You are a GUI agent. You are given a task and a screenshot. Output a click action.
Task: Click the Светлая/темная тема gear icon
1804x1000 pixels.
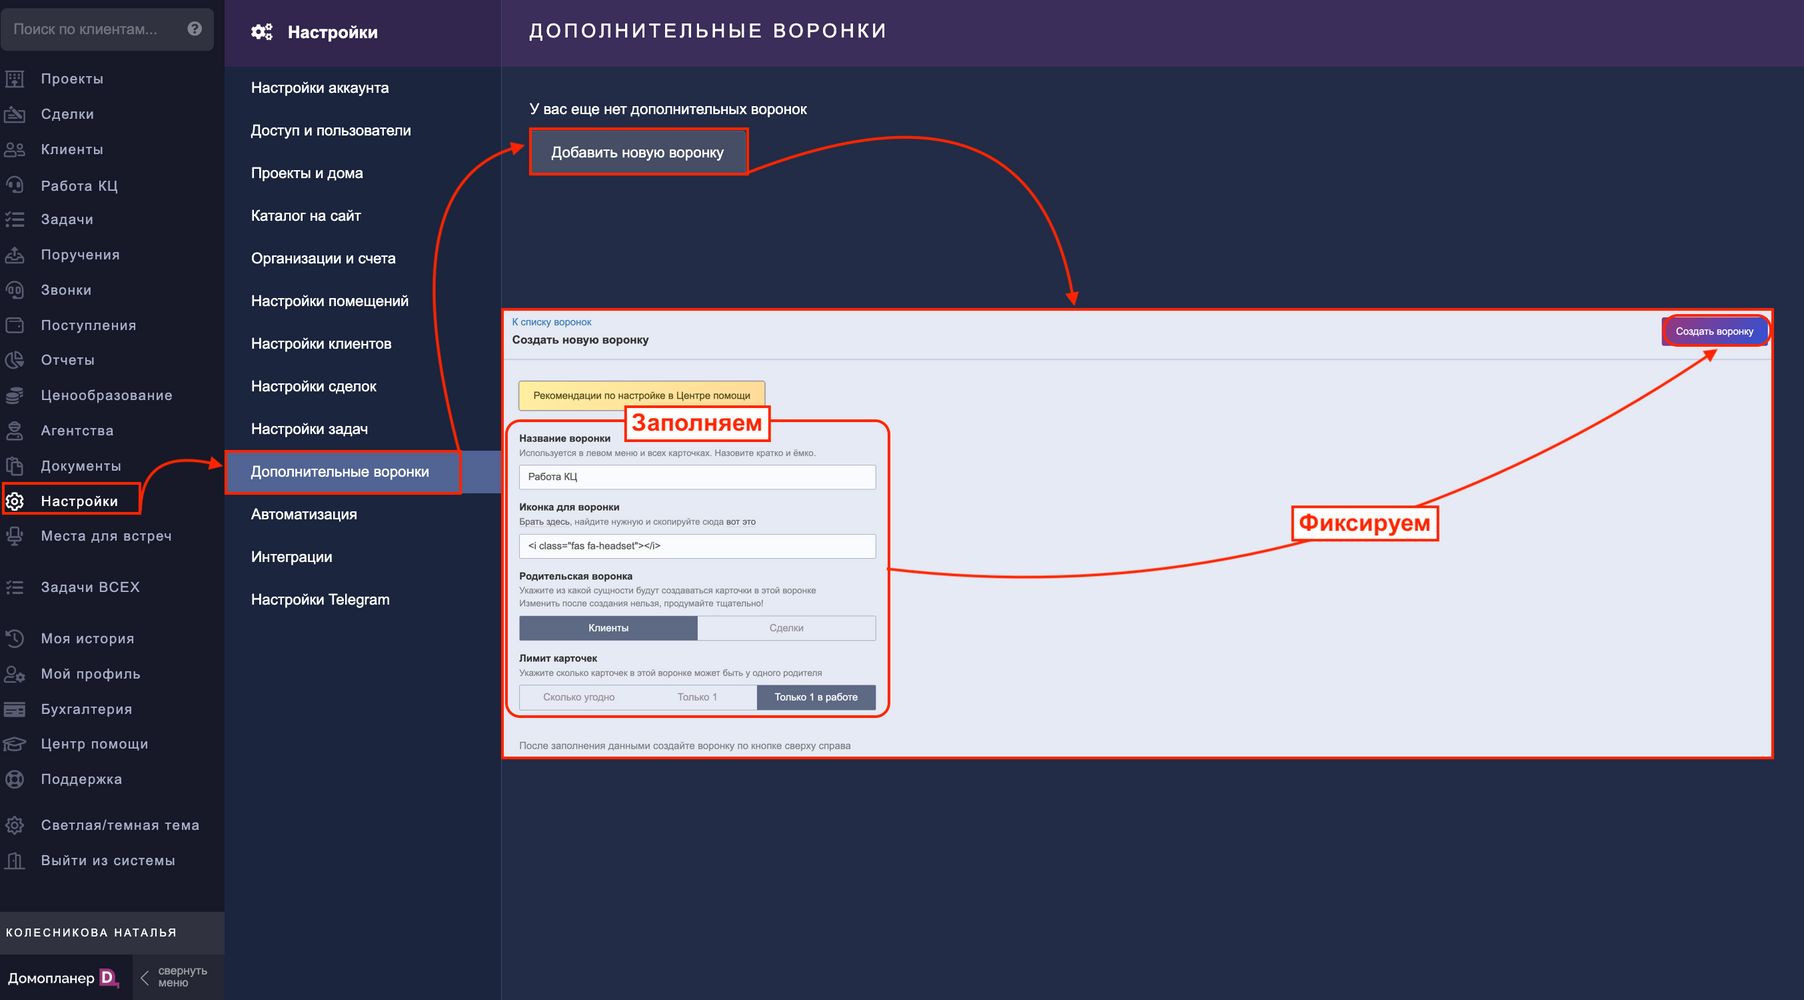click(15, 825)
